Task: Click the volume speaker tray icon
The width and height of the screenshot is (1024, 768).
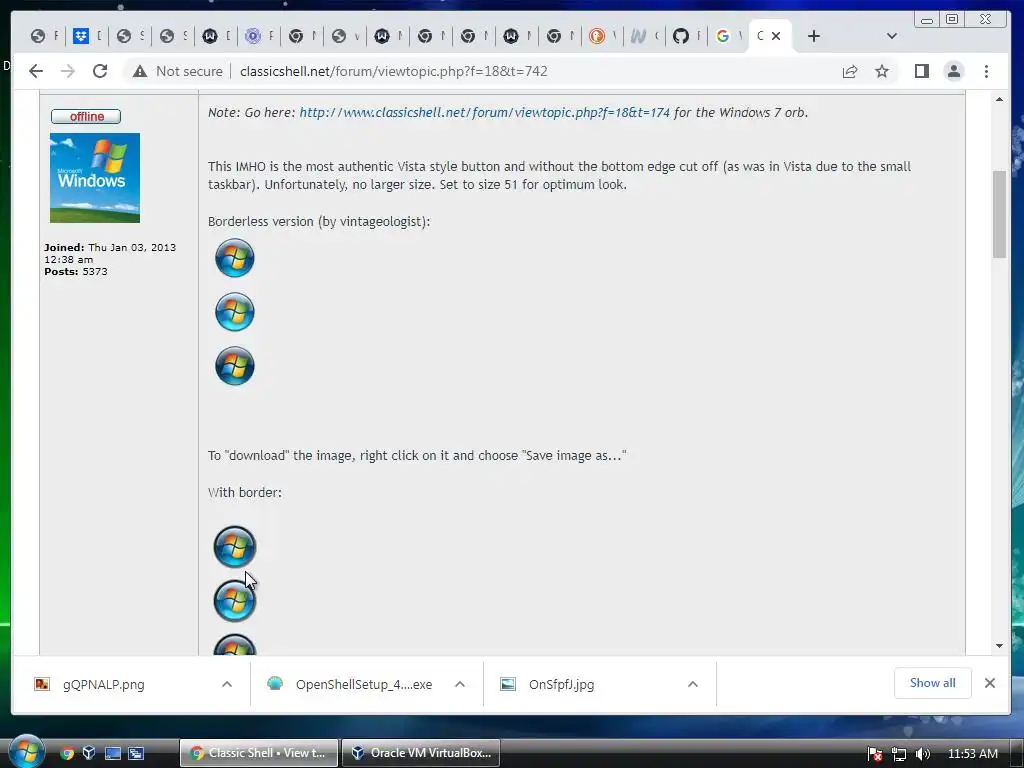Action: pos(922,754)
